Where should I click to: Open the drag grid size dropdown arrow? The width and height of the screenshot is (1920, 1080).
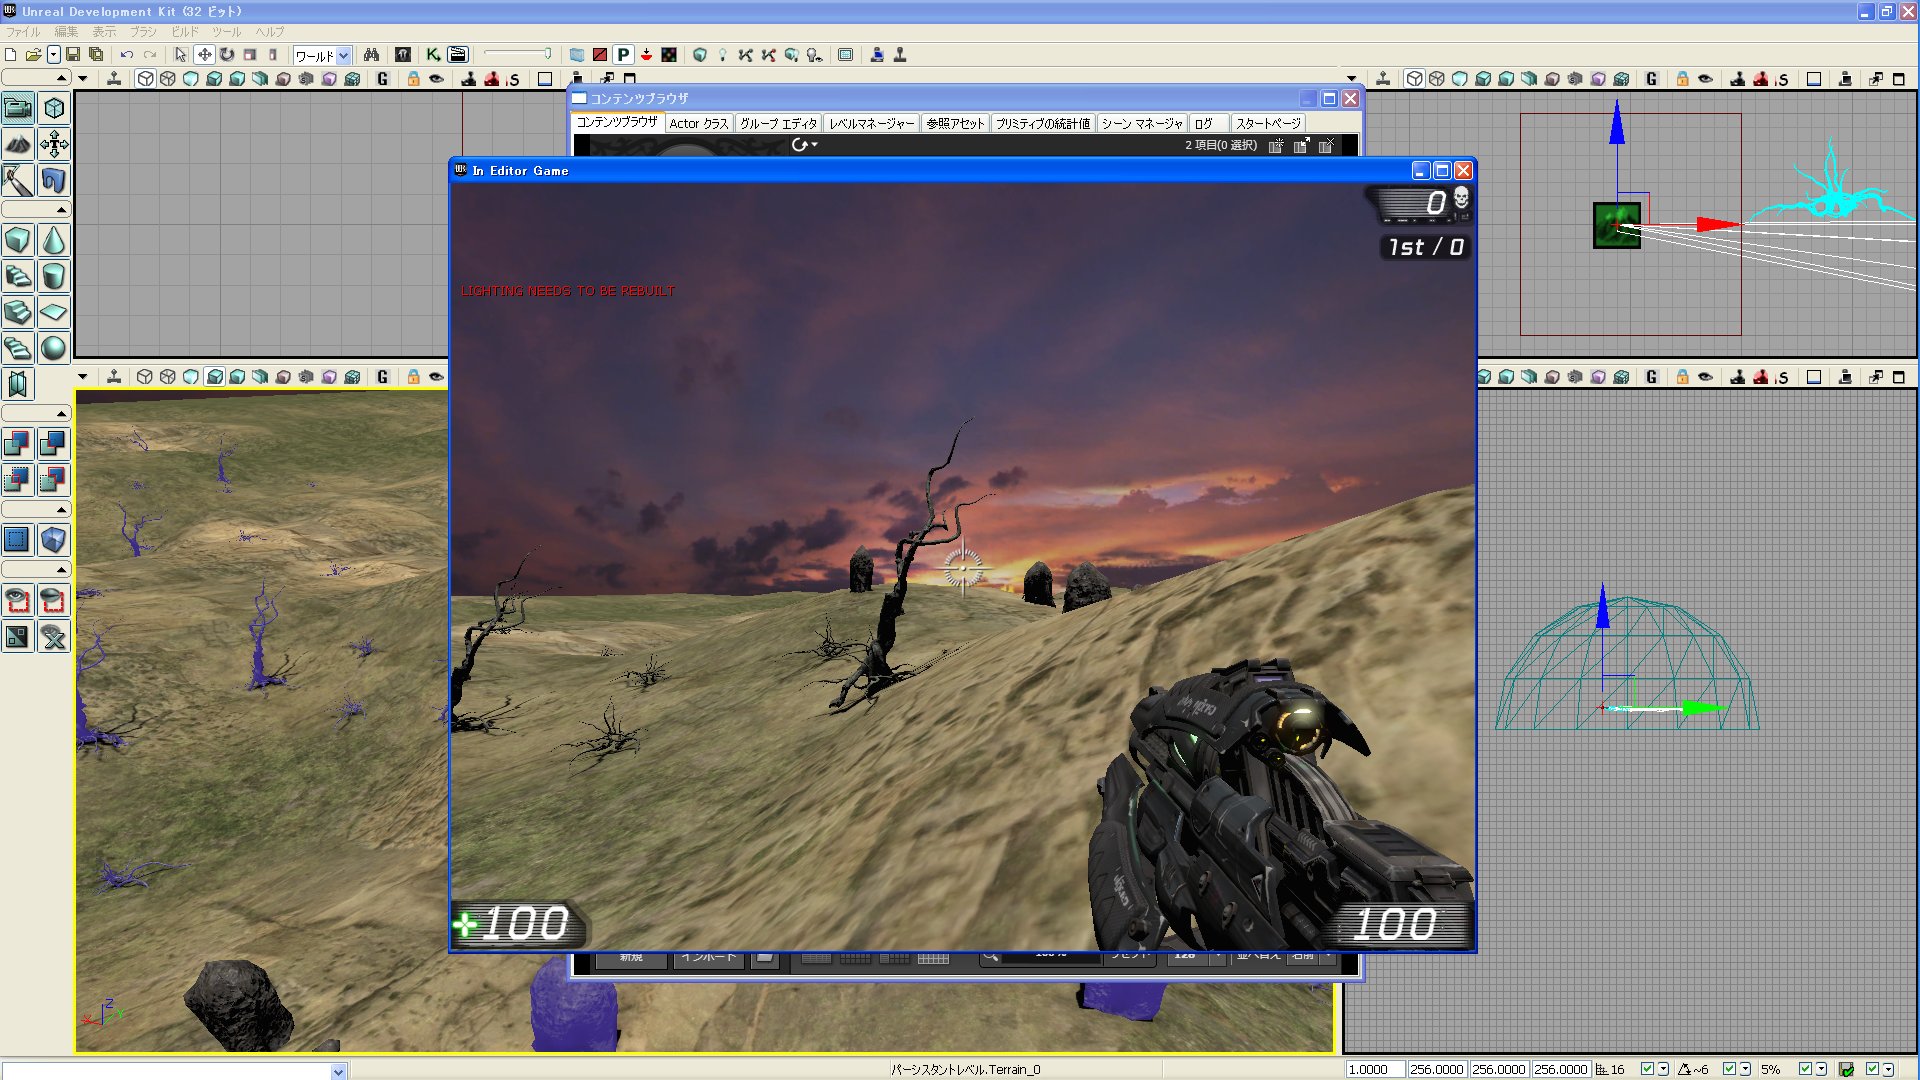(1663, 1069)
